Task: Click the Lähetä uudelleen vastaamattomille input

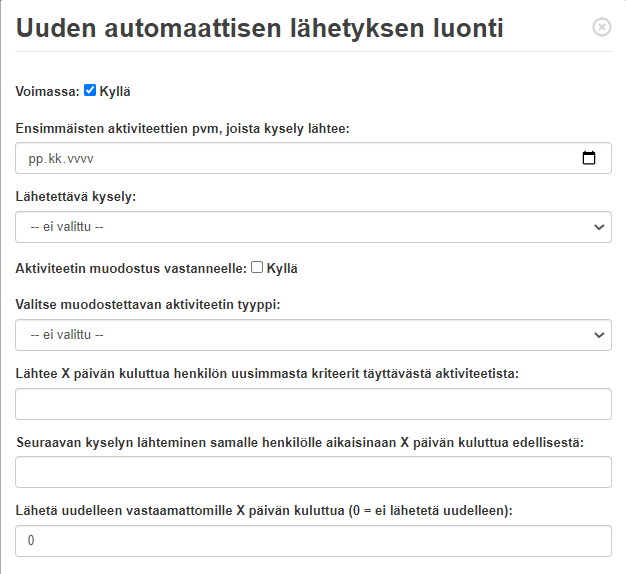Action: click(313, 541)
